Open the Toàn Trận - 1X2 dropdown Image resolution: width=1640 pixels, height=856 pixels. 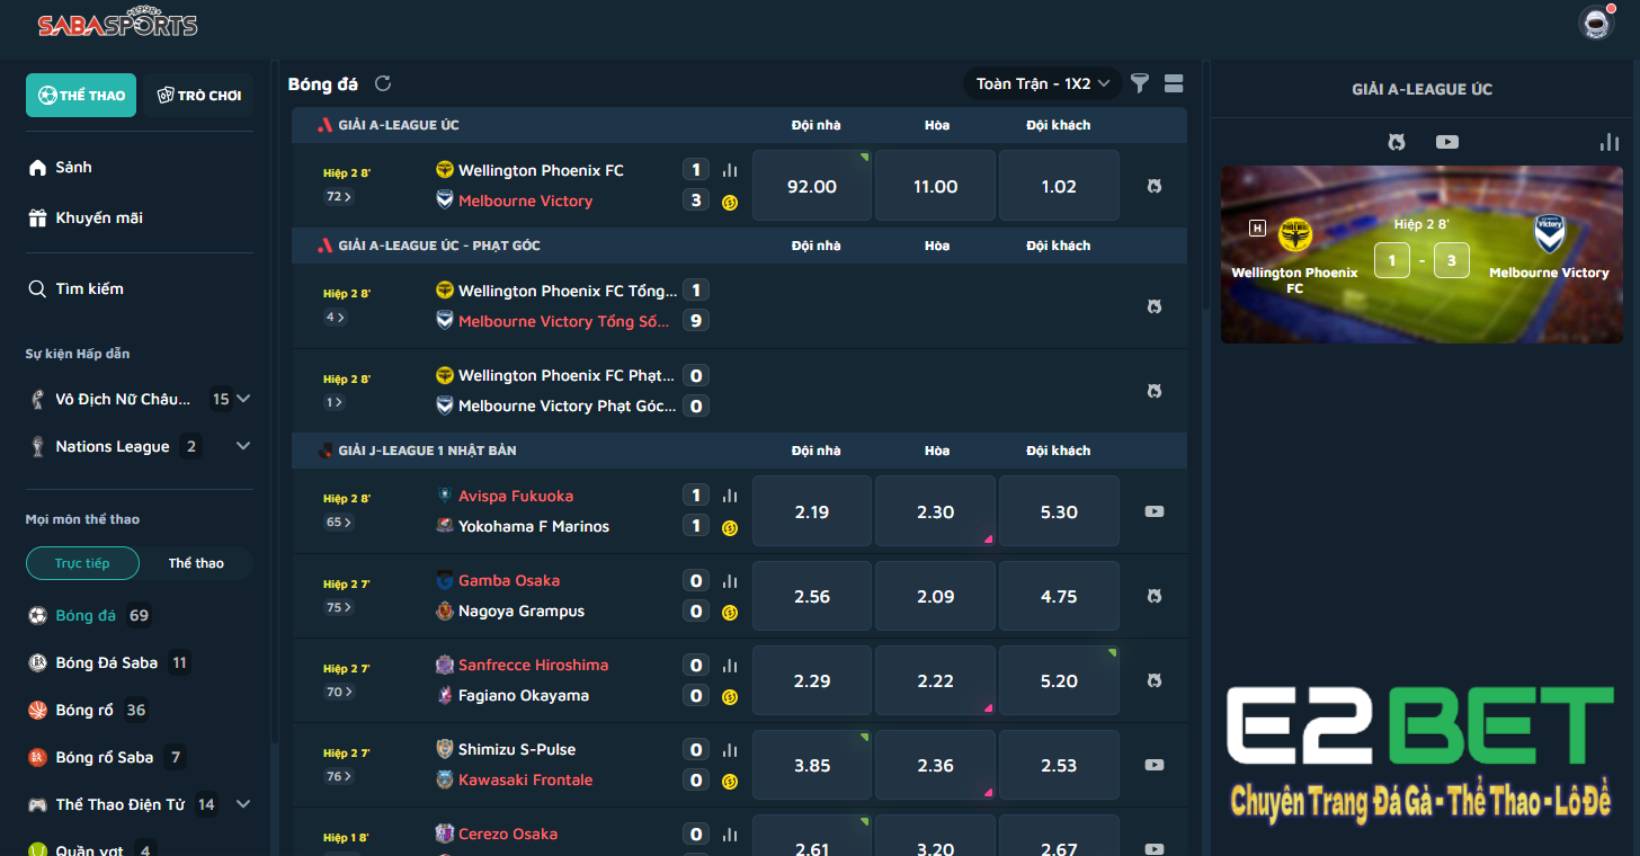[x=1042, y=84]
